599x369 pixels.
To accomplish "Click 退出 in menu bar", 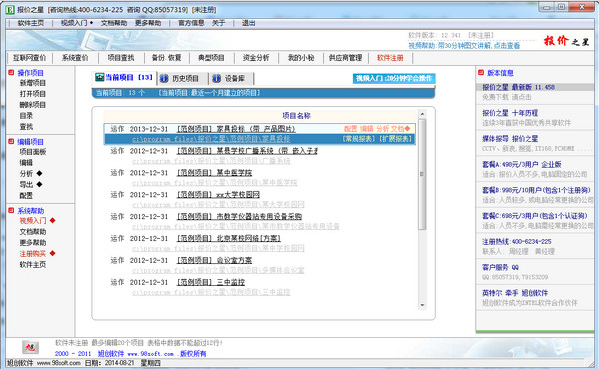I will click(249, 23).
